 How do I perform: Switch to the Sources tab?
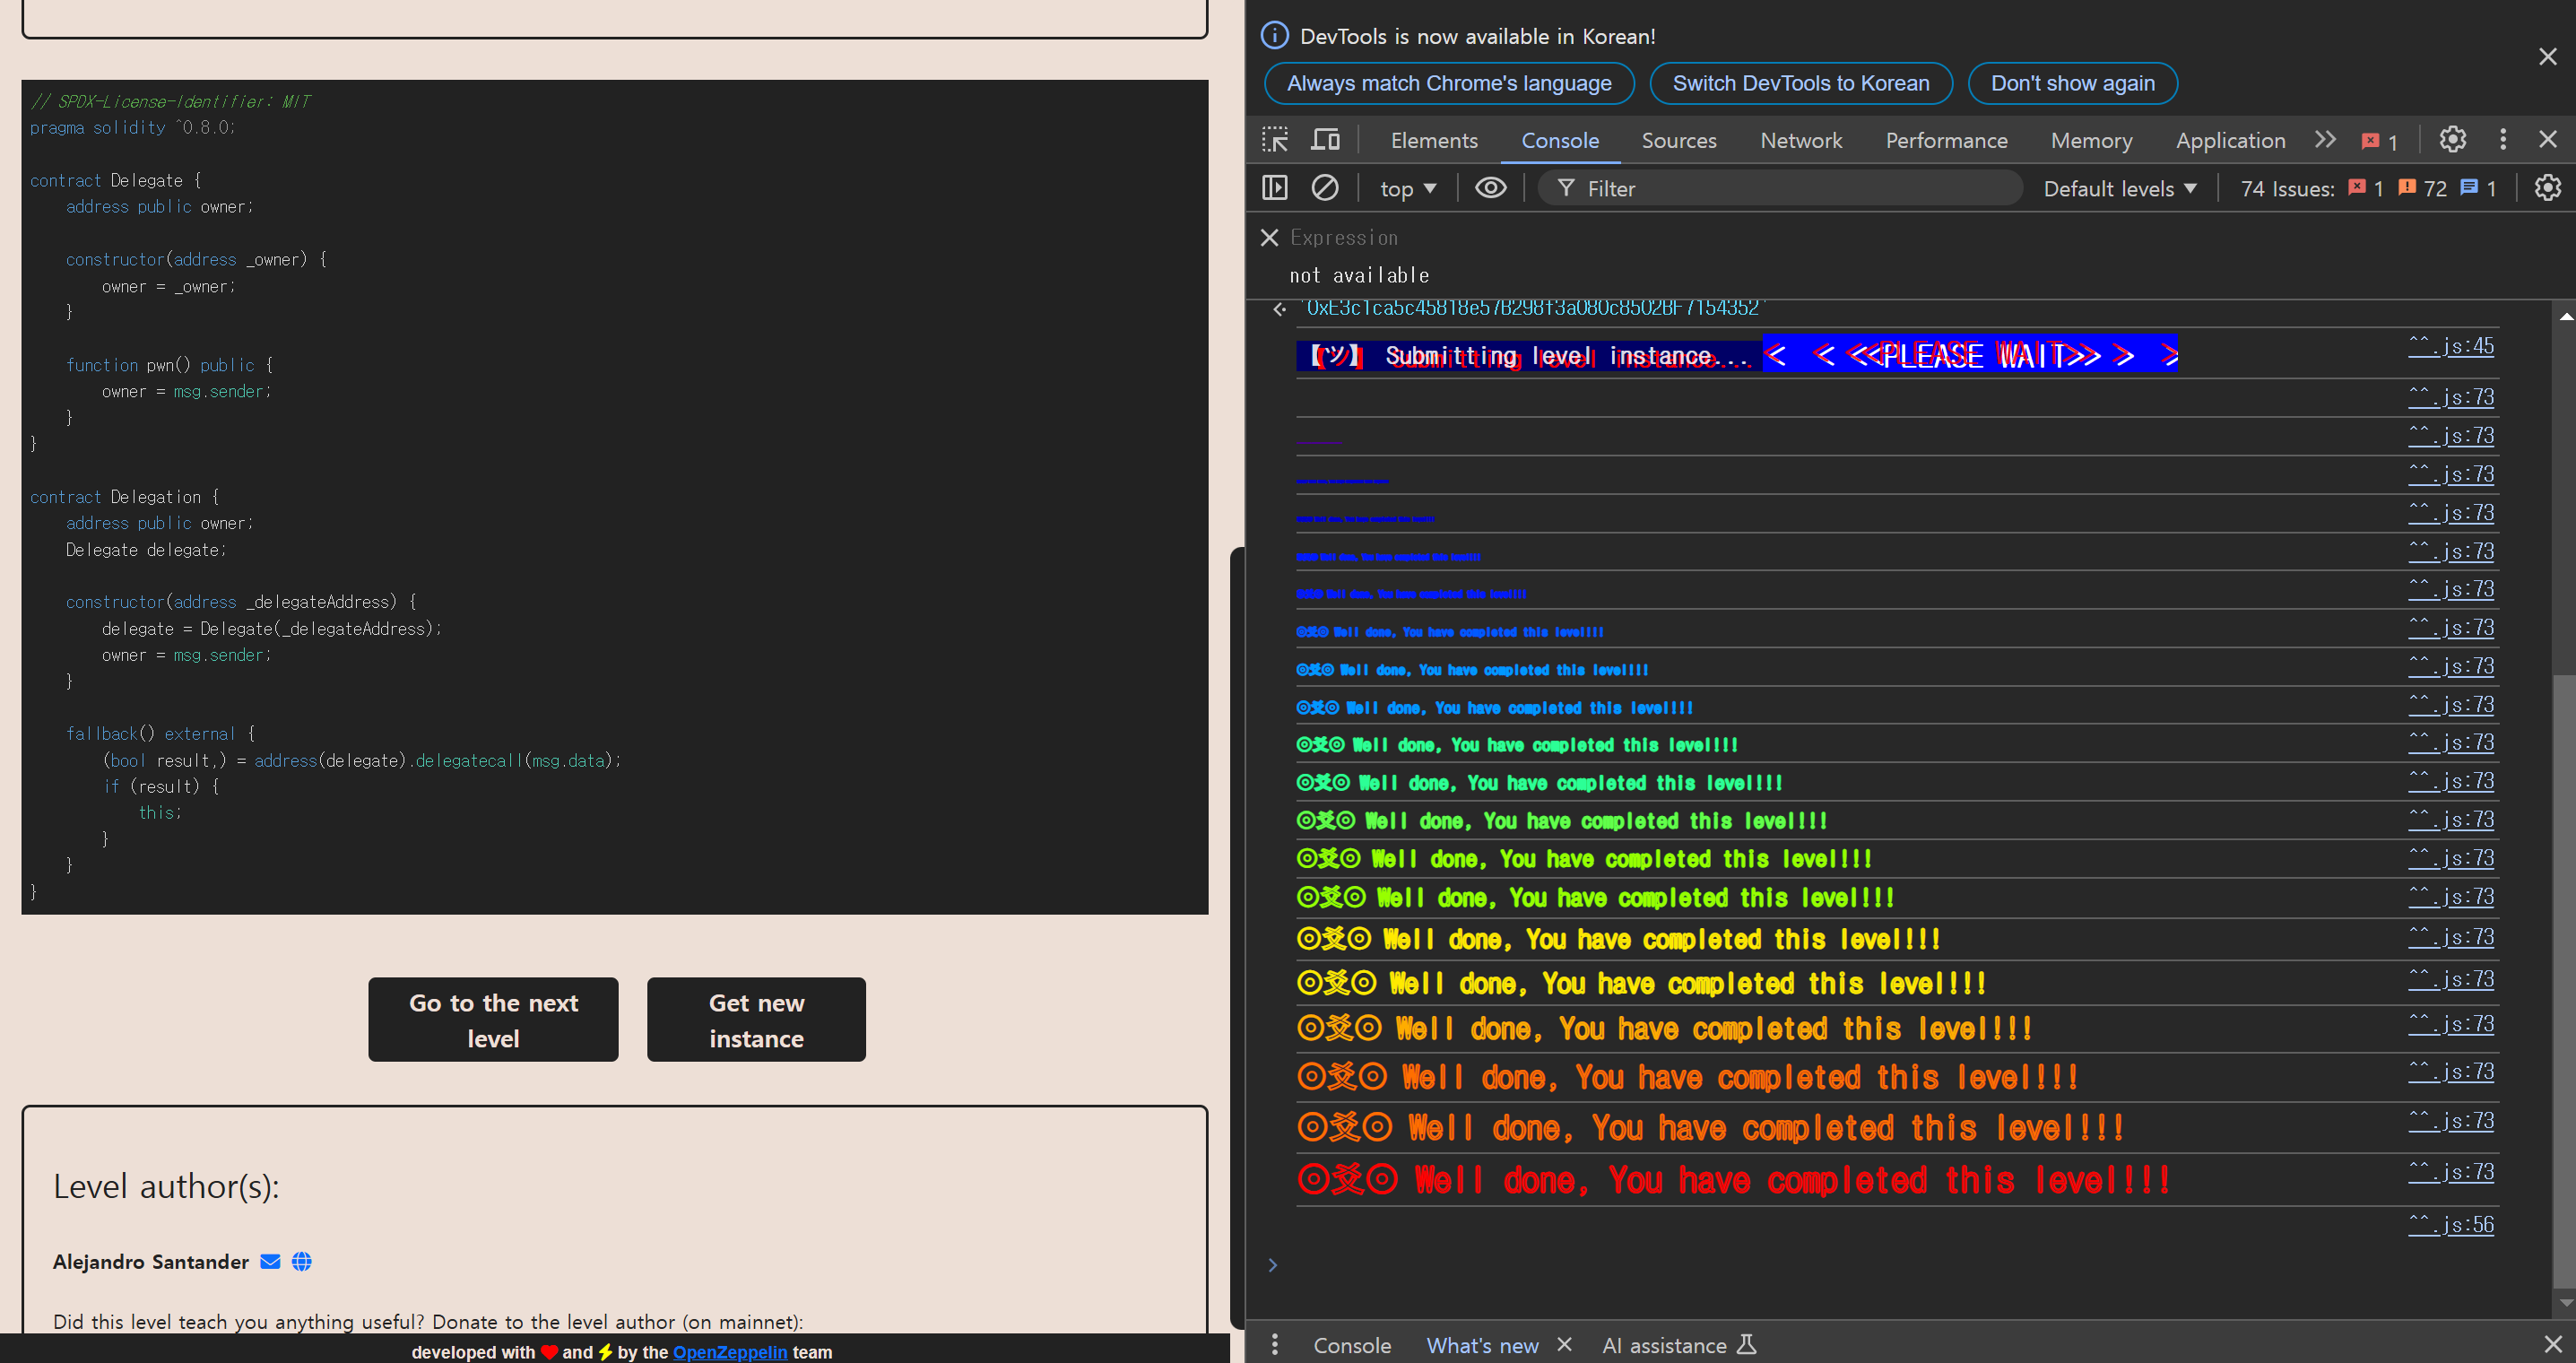pyautogui.click(x=1678, y=141)
